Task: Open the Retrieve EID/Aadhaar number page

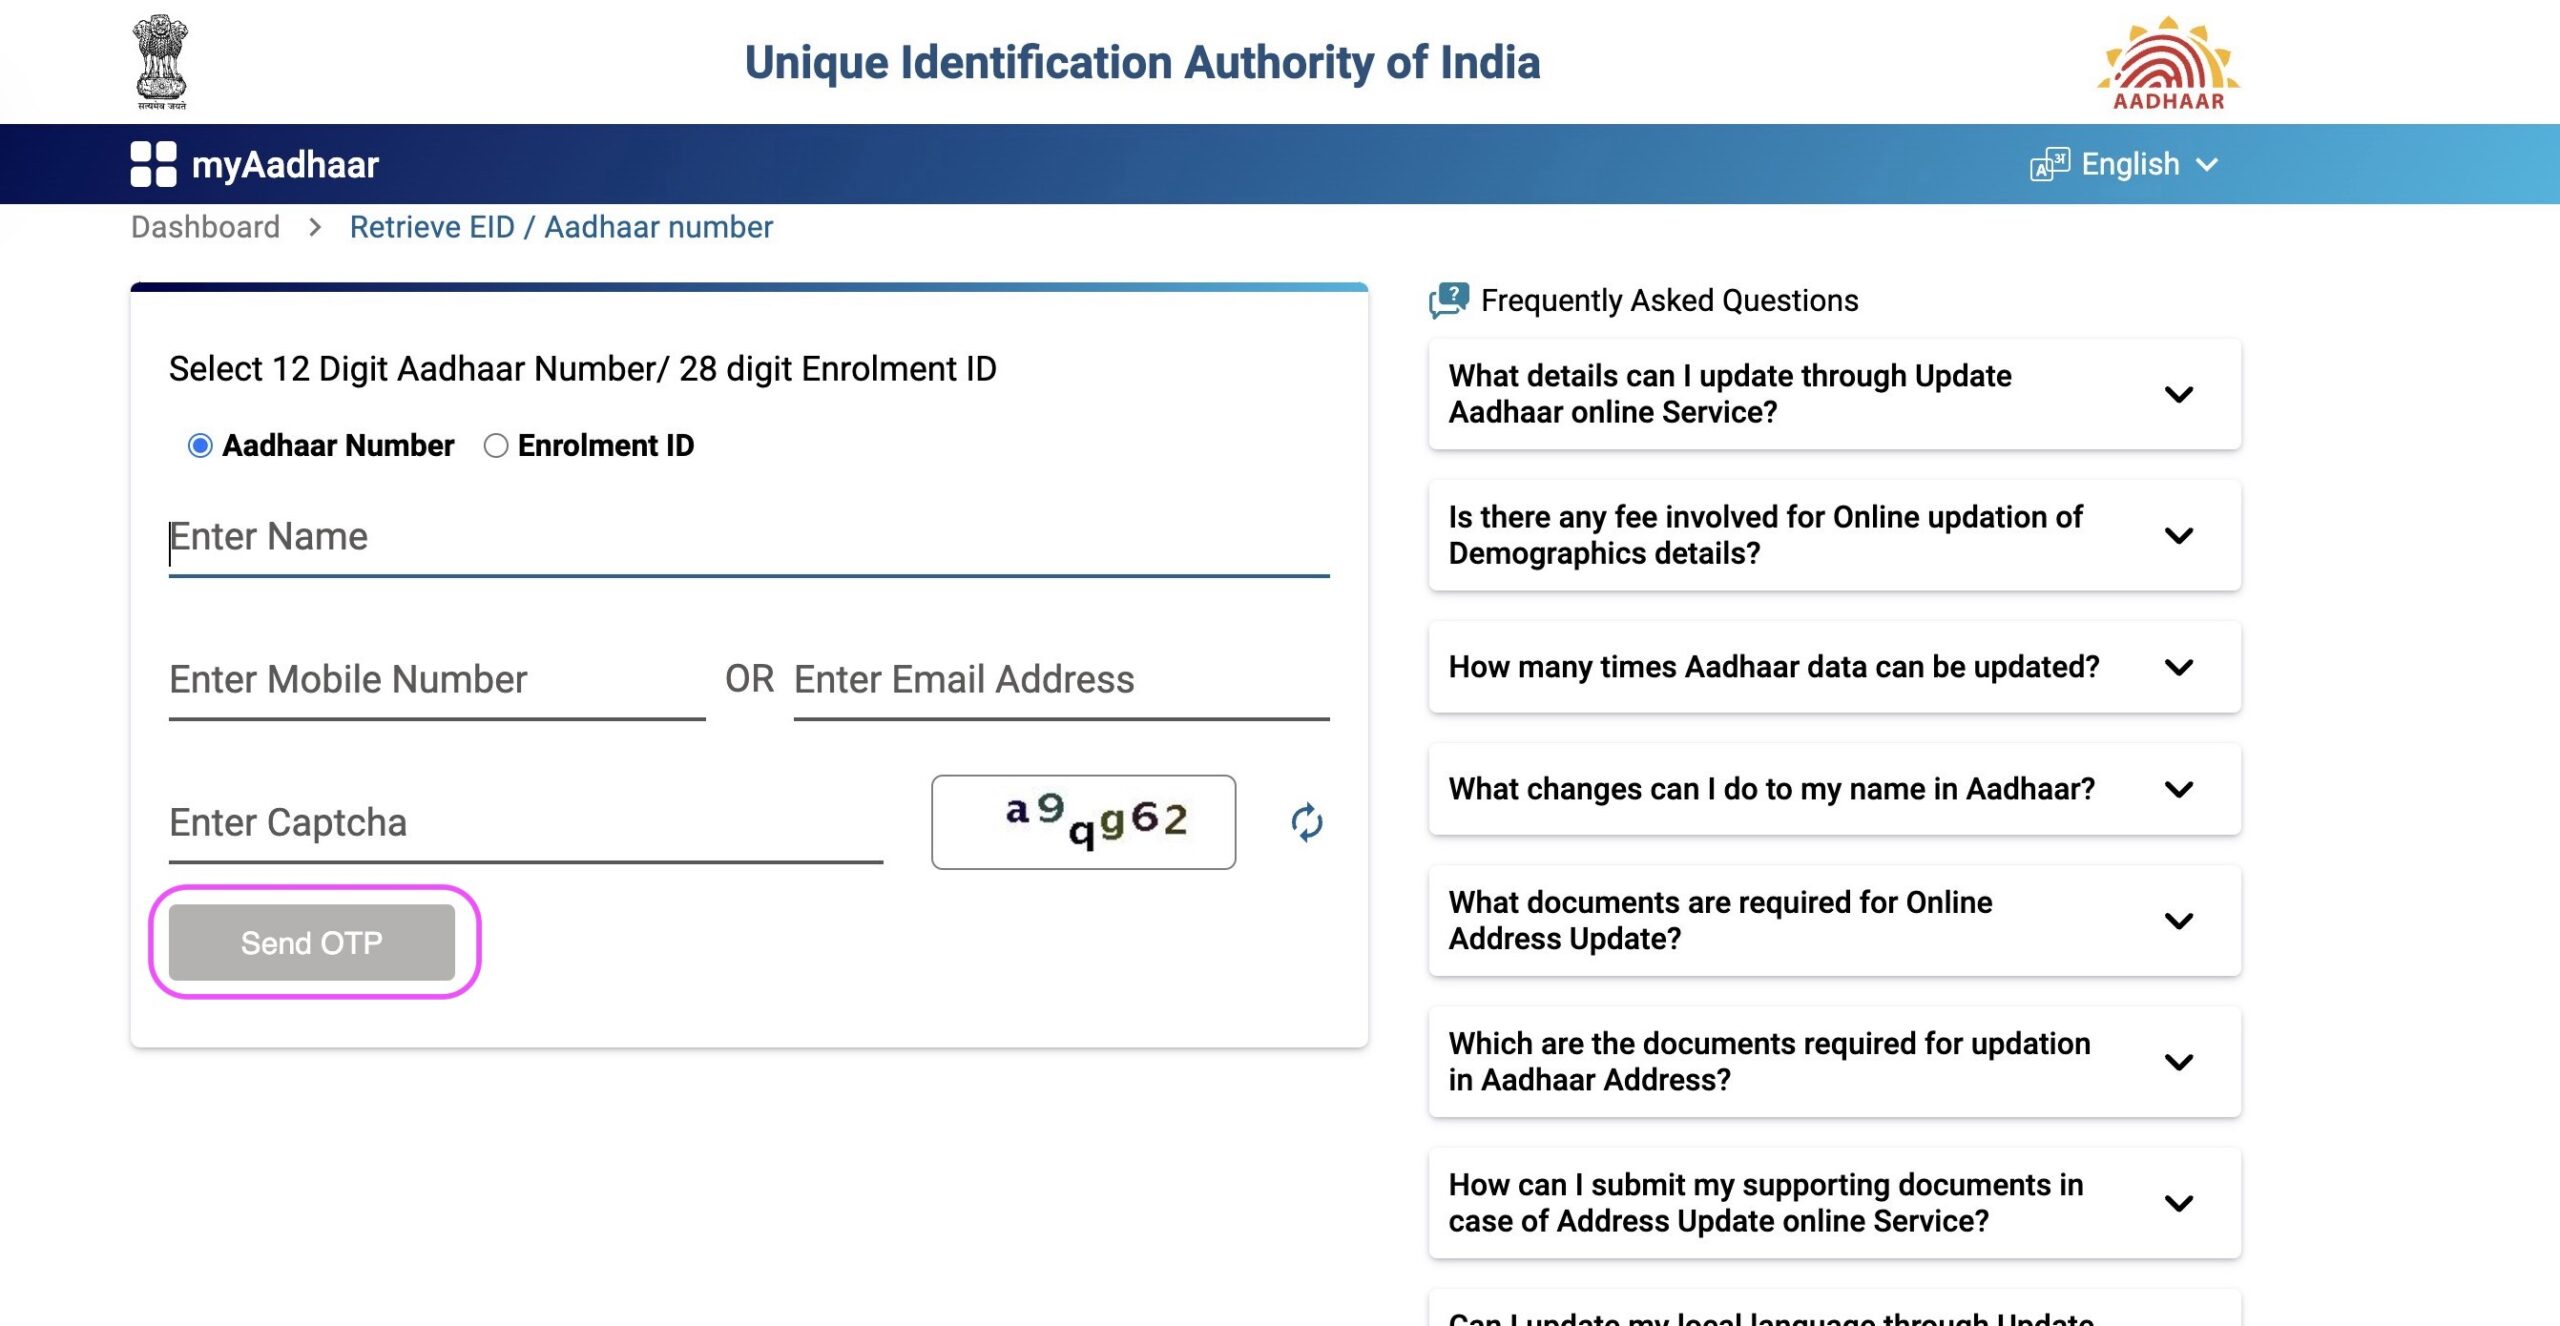Action: click(x=560, y=227)
